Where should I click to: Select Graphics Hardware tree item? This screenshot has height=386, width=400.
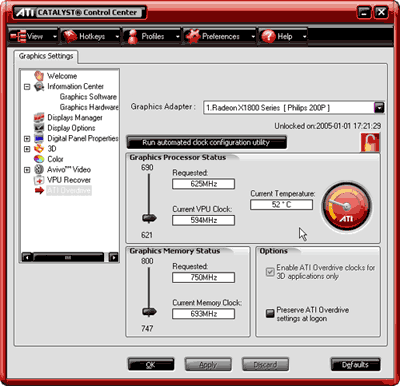89,107
